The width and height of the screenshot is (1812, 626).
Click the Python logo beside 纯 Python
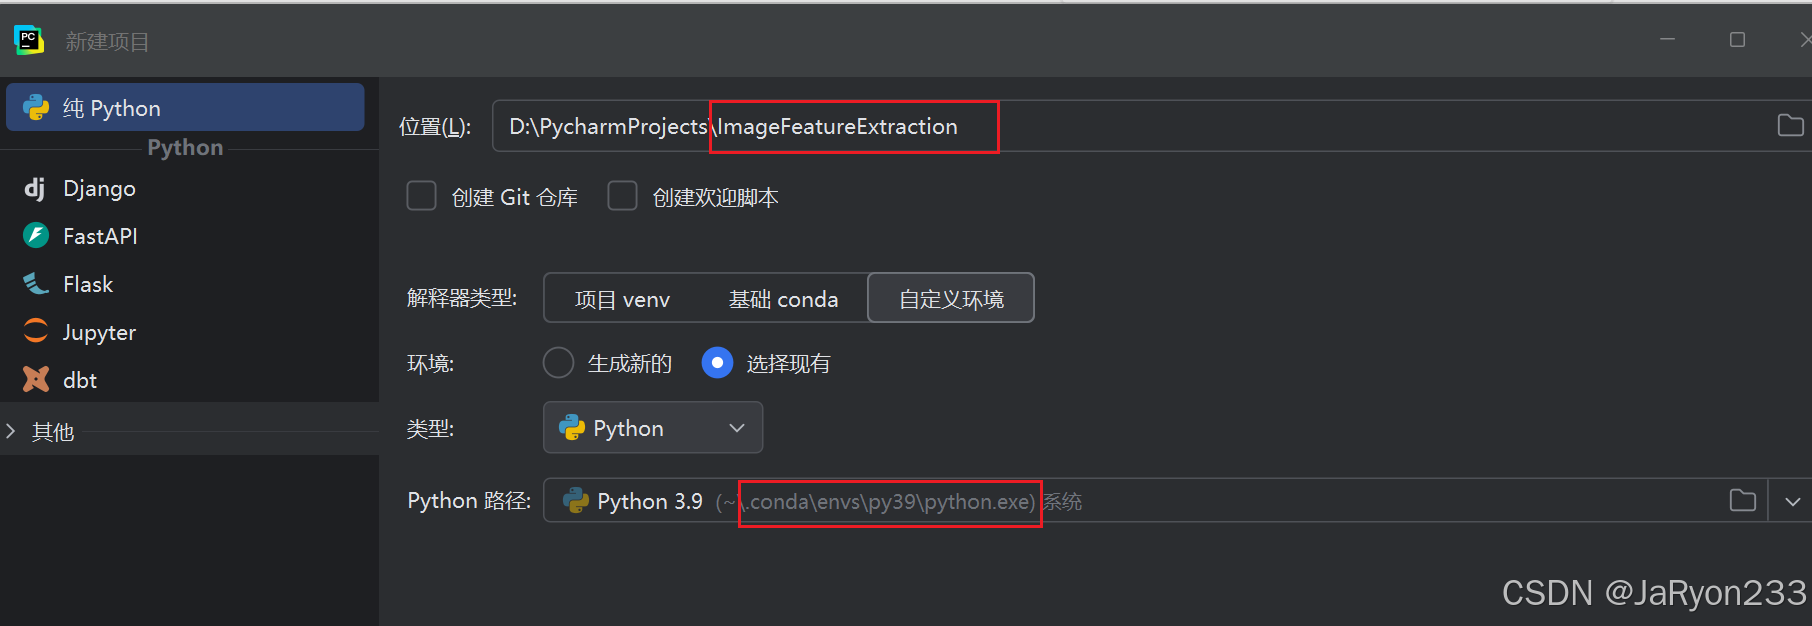click(x=36, y=108)
